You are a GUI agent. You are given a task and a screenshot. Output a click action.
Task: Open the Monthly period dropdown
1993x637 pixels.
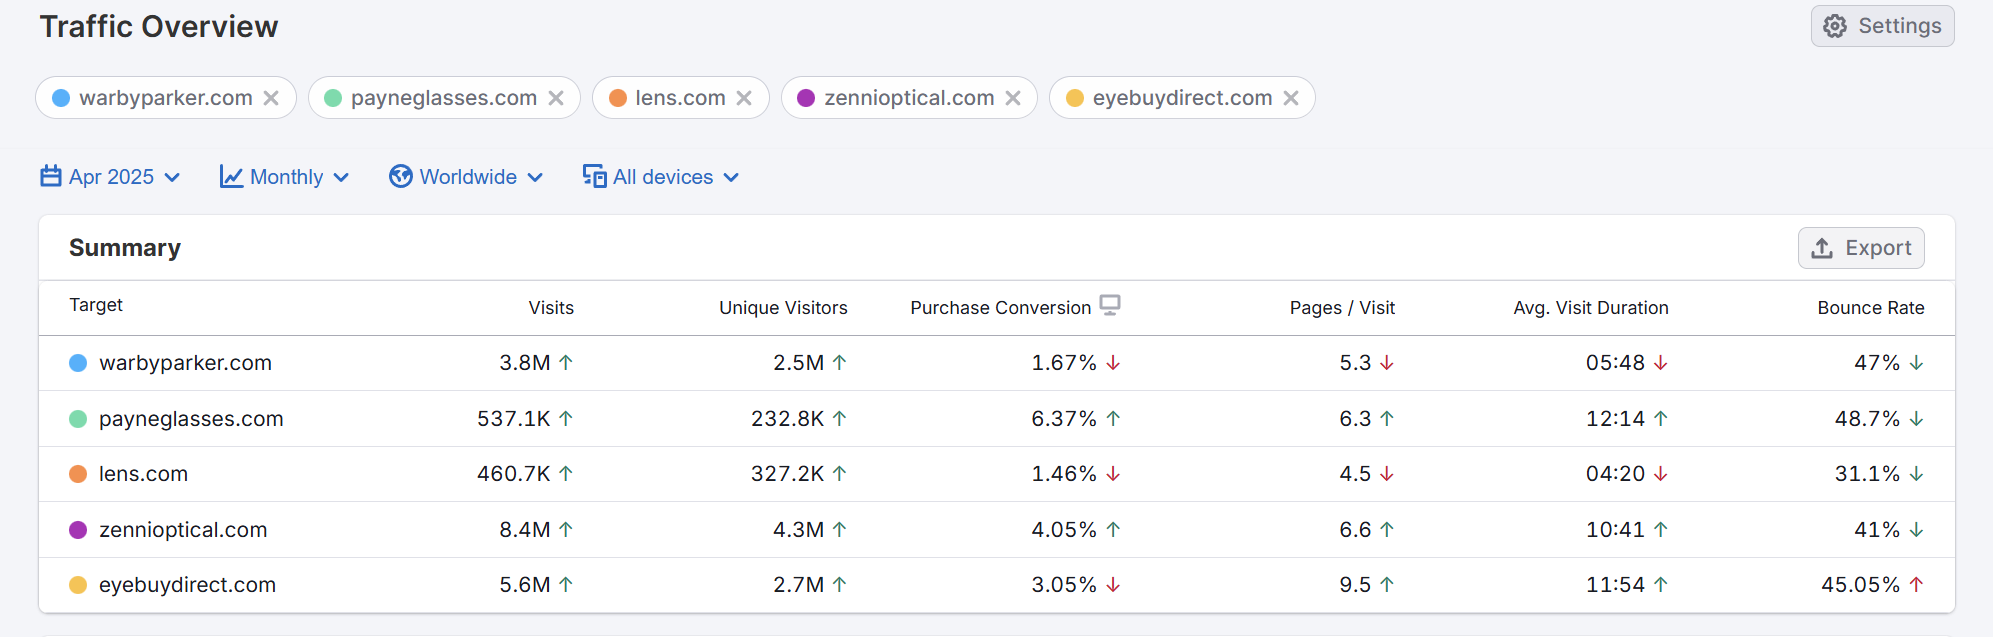coord(285,177)
